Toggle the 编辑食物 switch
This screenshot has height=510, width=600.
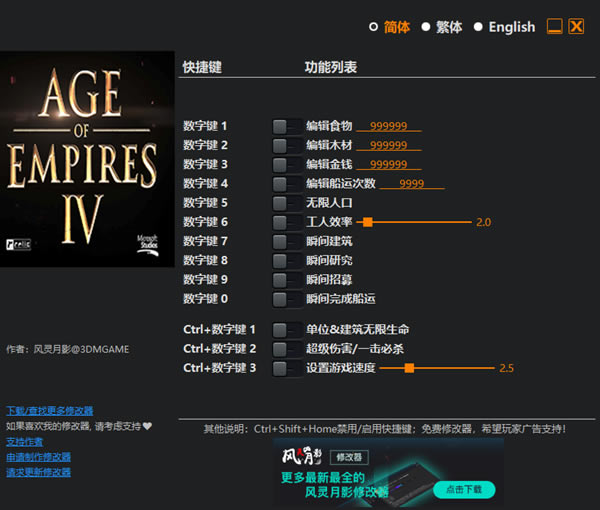click(x=286, y=126)
